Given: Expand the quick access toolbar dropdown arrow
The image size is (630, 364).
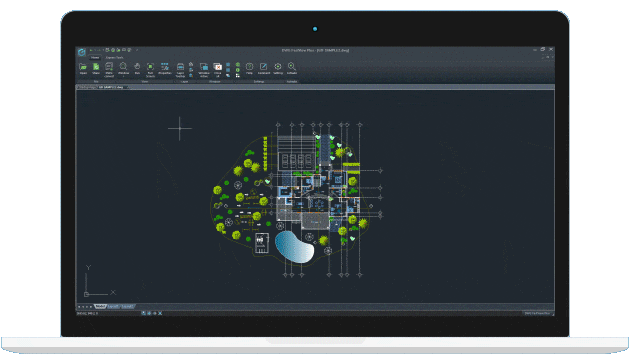Looking at the screenshot, I should pos(137,50).
